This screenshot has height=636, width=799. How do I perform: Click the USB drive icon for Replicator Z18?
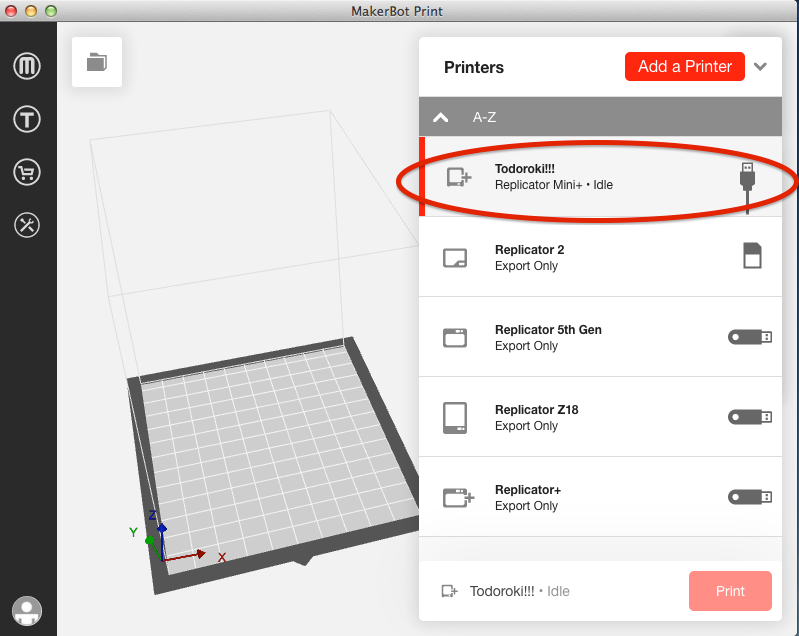coord(749,416)
